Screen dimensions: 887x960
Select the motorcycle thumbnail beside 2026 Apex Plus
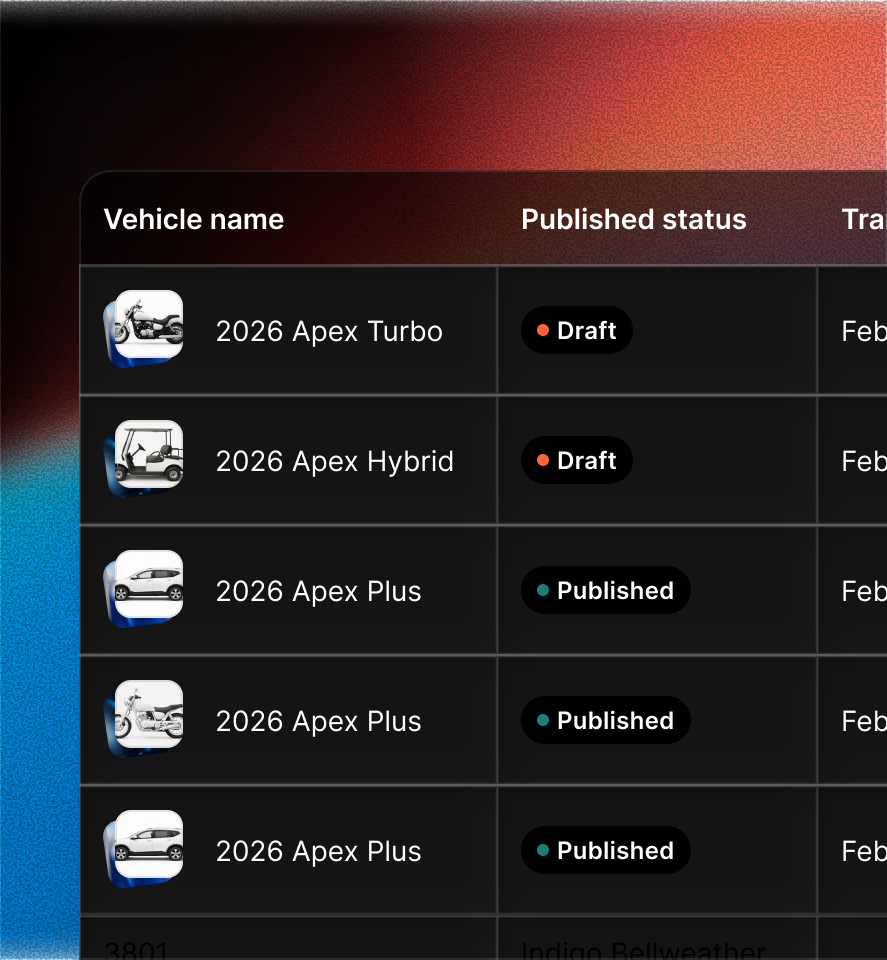[148, 715]
